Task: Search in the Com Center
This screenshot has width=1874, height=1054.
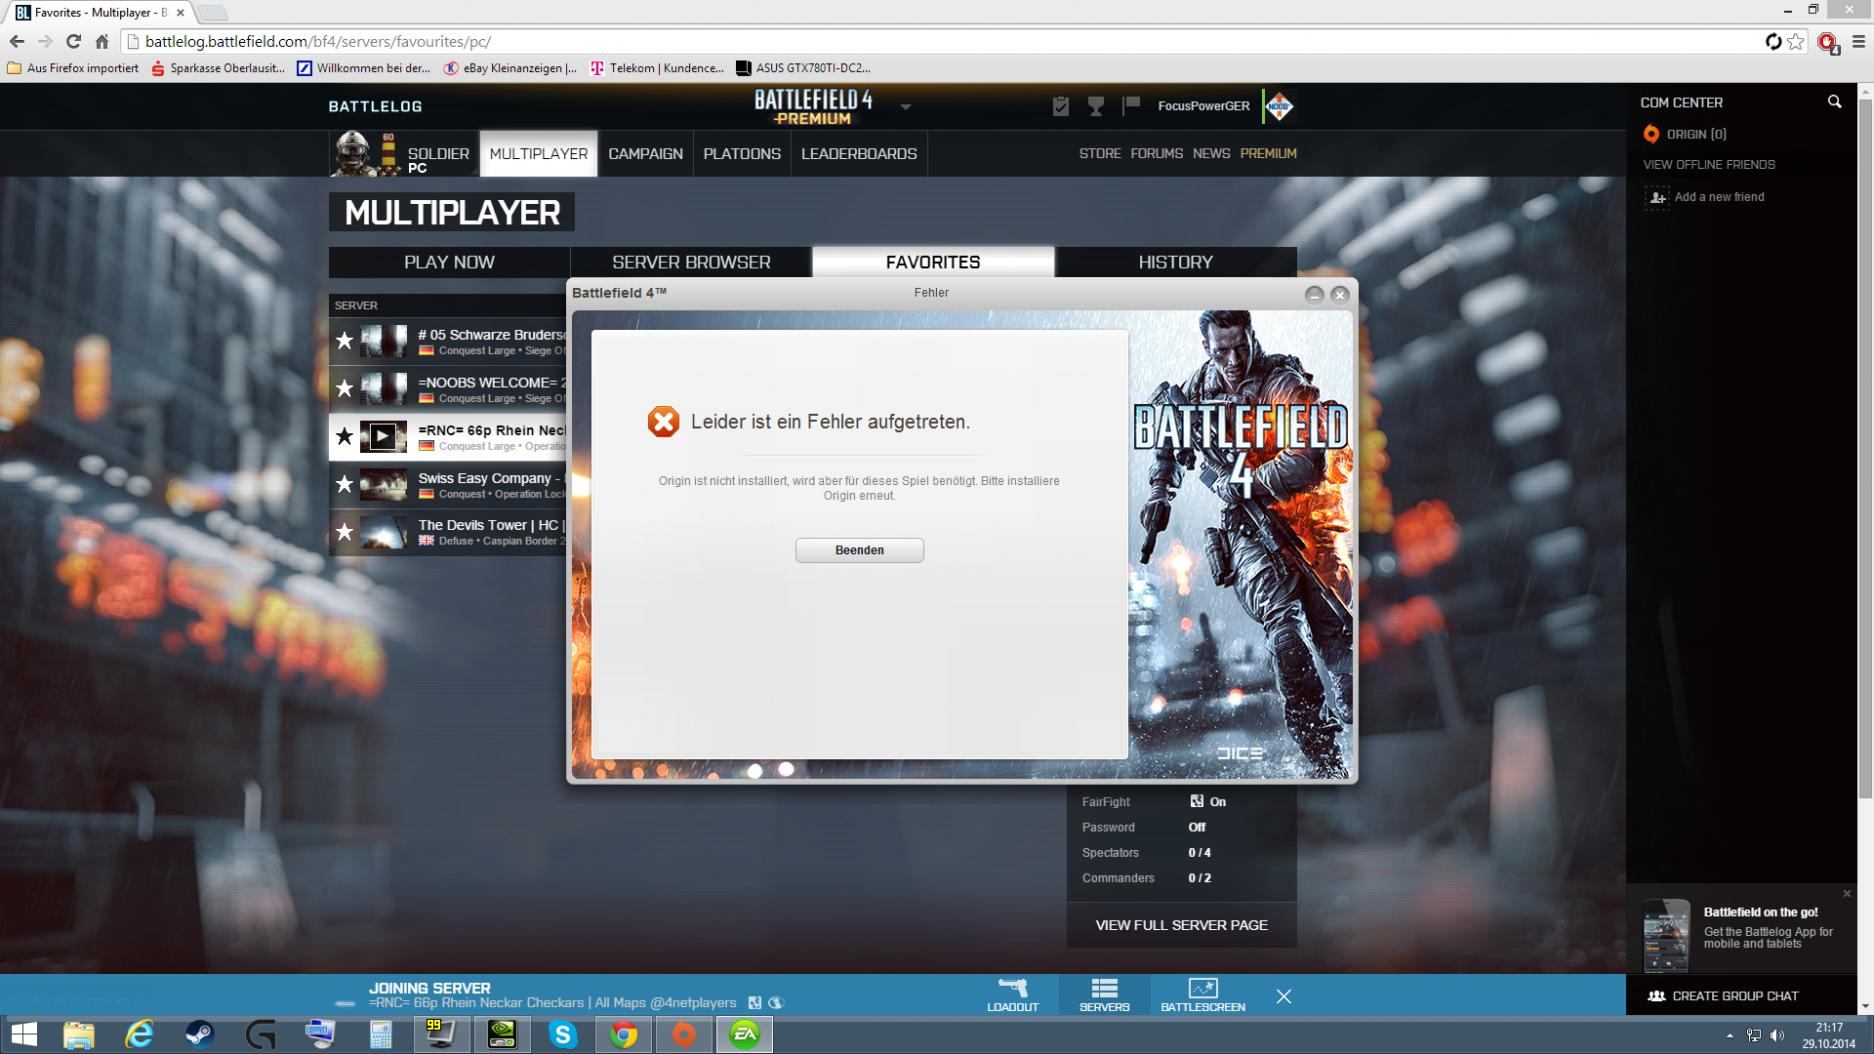Action: click(1834, 102)
